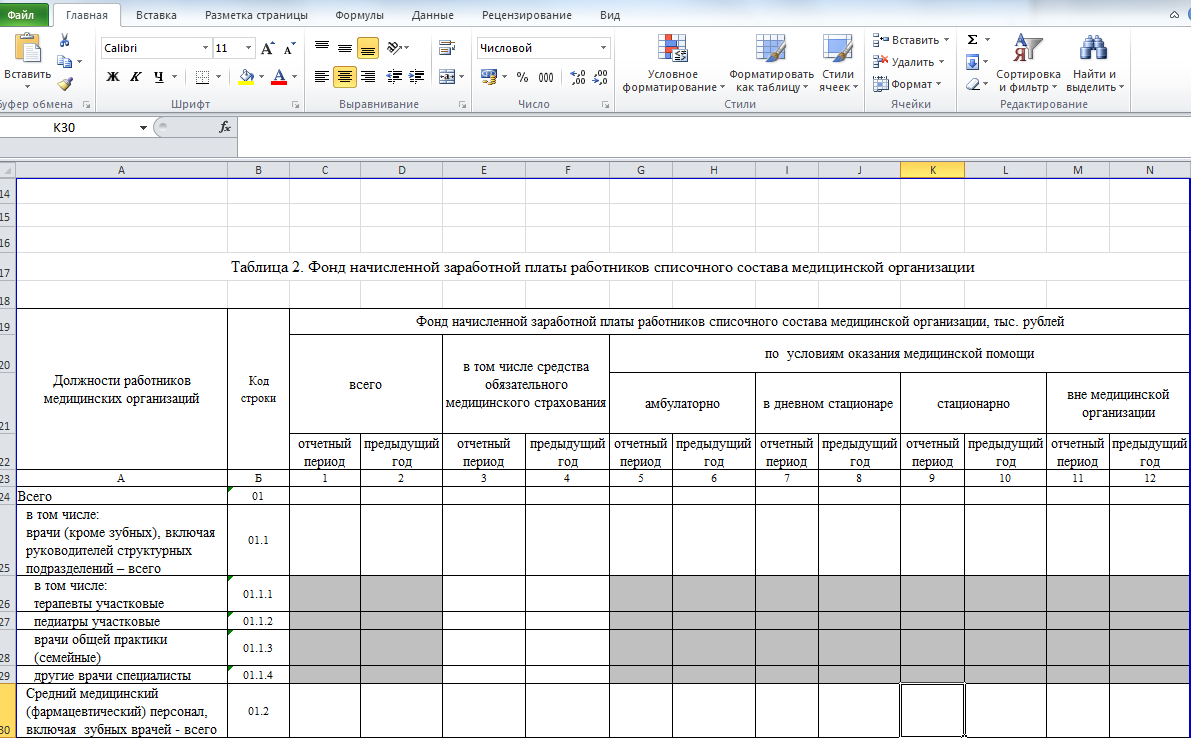Click the Format Painter brush icon

click(x=65, y=84)
